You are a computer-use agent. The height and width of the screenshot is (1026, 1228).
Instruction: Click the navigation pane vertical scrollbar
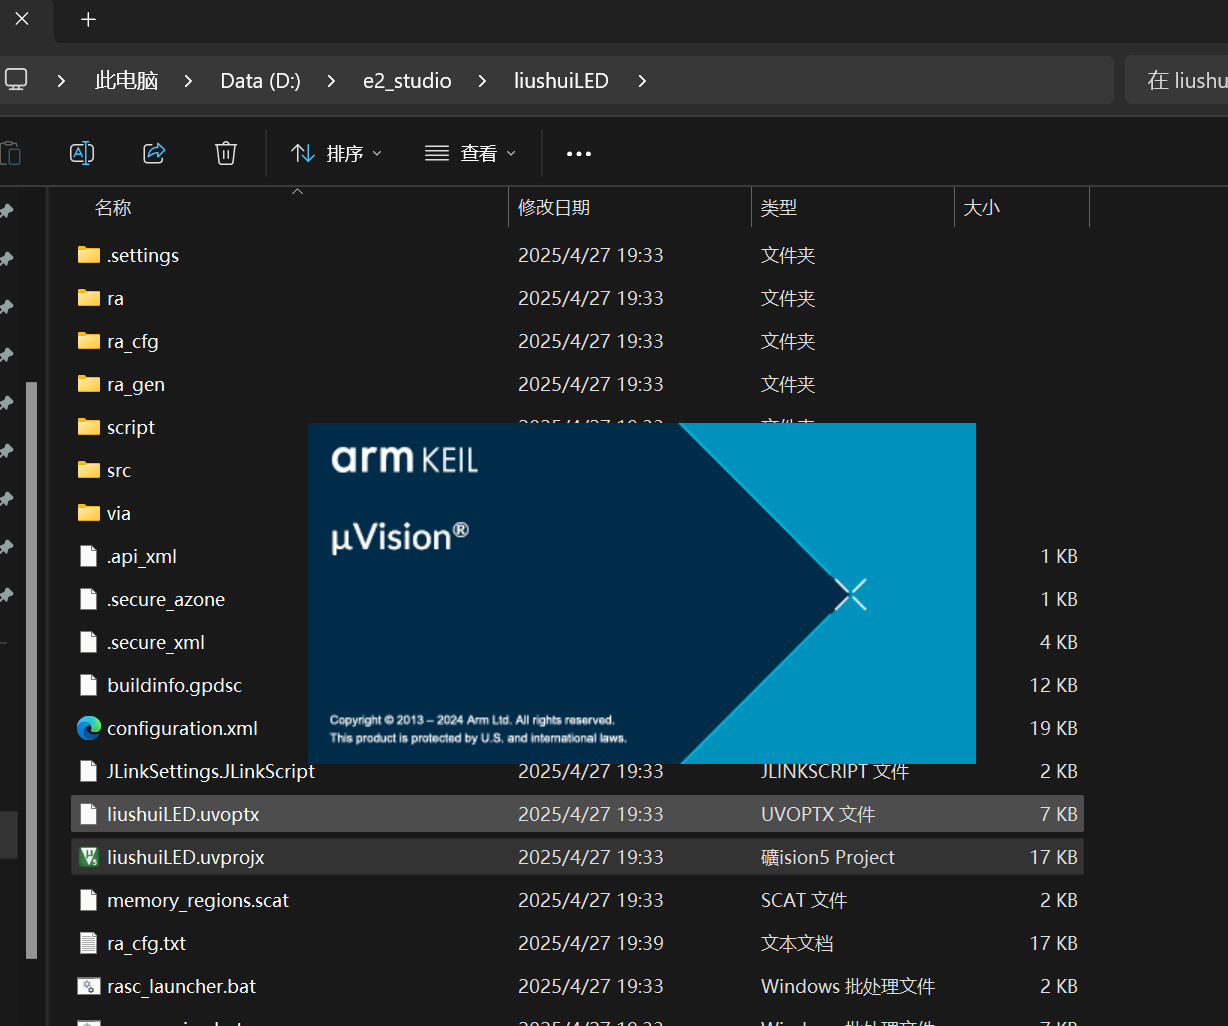click(31, 670)
